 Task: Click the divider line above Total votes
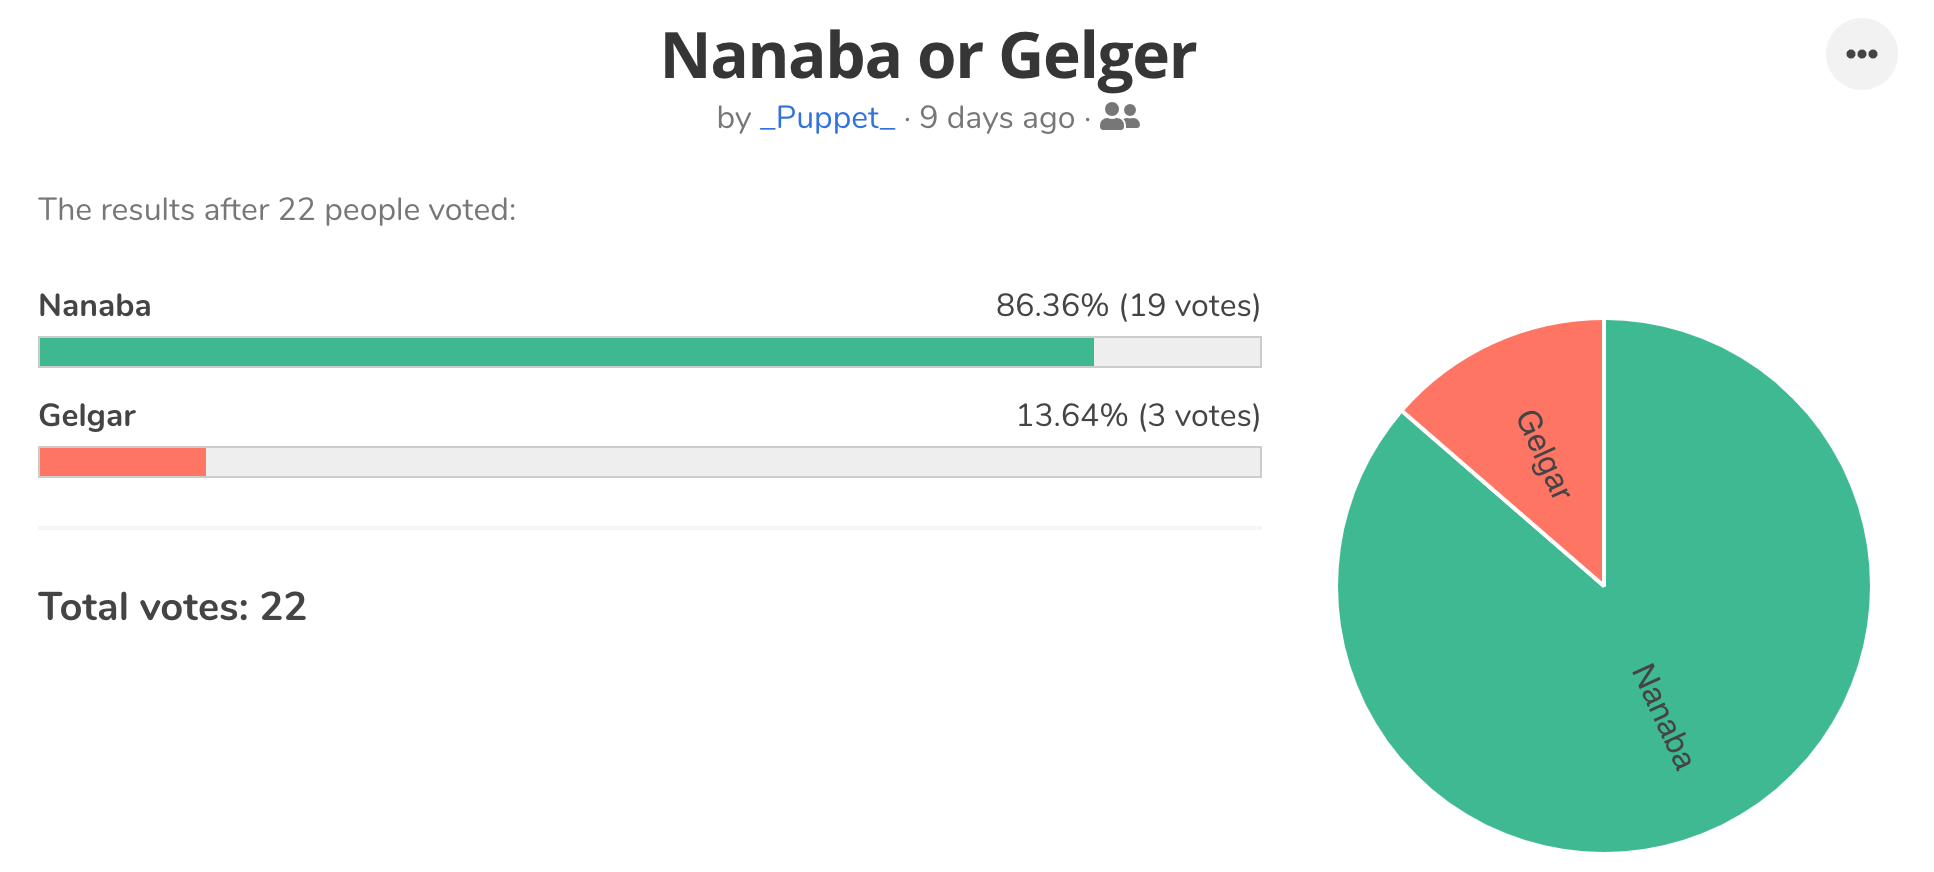click(x=650, y=527)
